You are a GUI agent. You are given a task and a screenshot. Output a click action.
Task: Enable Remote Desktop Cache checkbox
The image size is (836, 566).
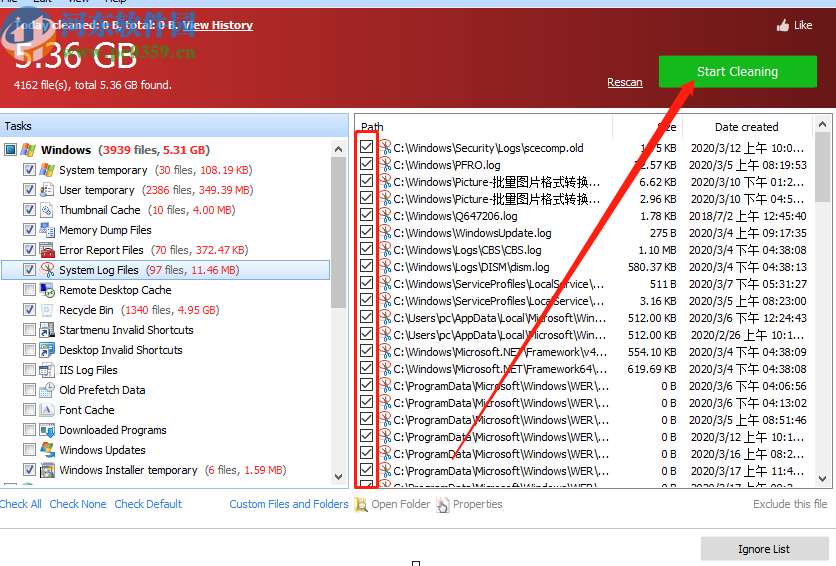click(29, 290)
